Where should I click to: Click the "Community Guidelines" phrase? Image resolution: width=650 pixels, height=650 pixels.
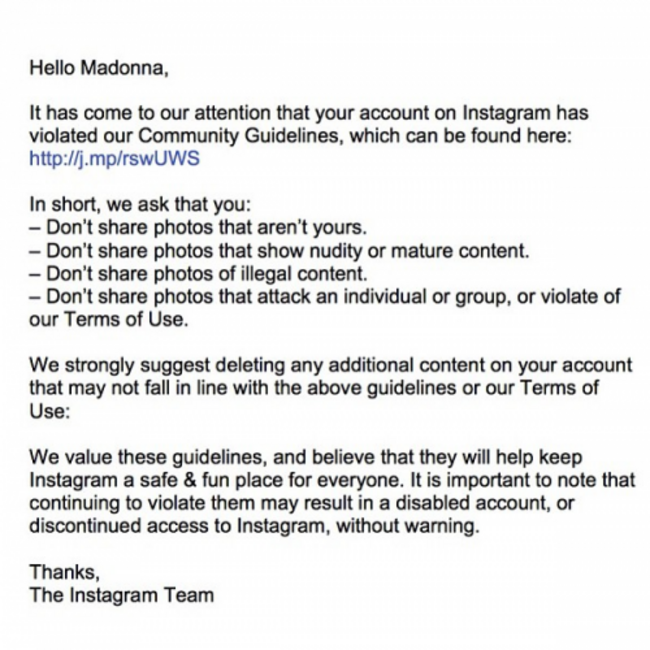(240, 136)
